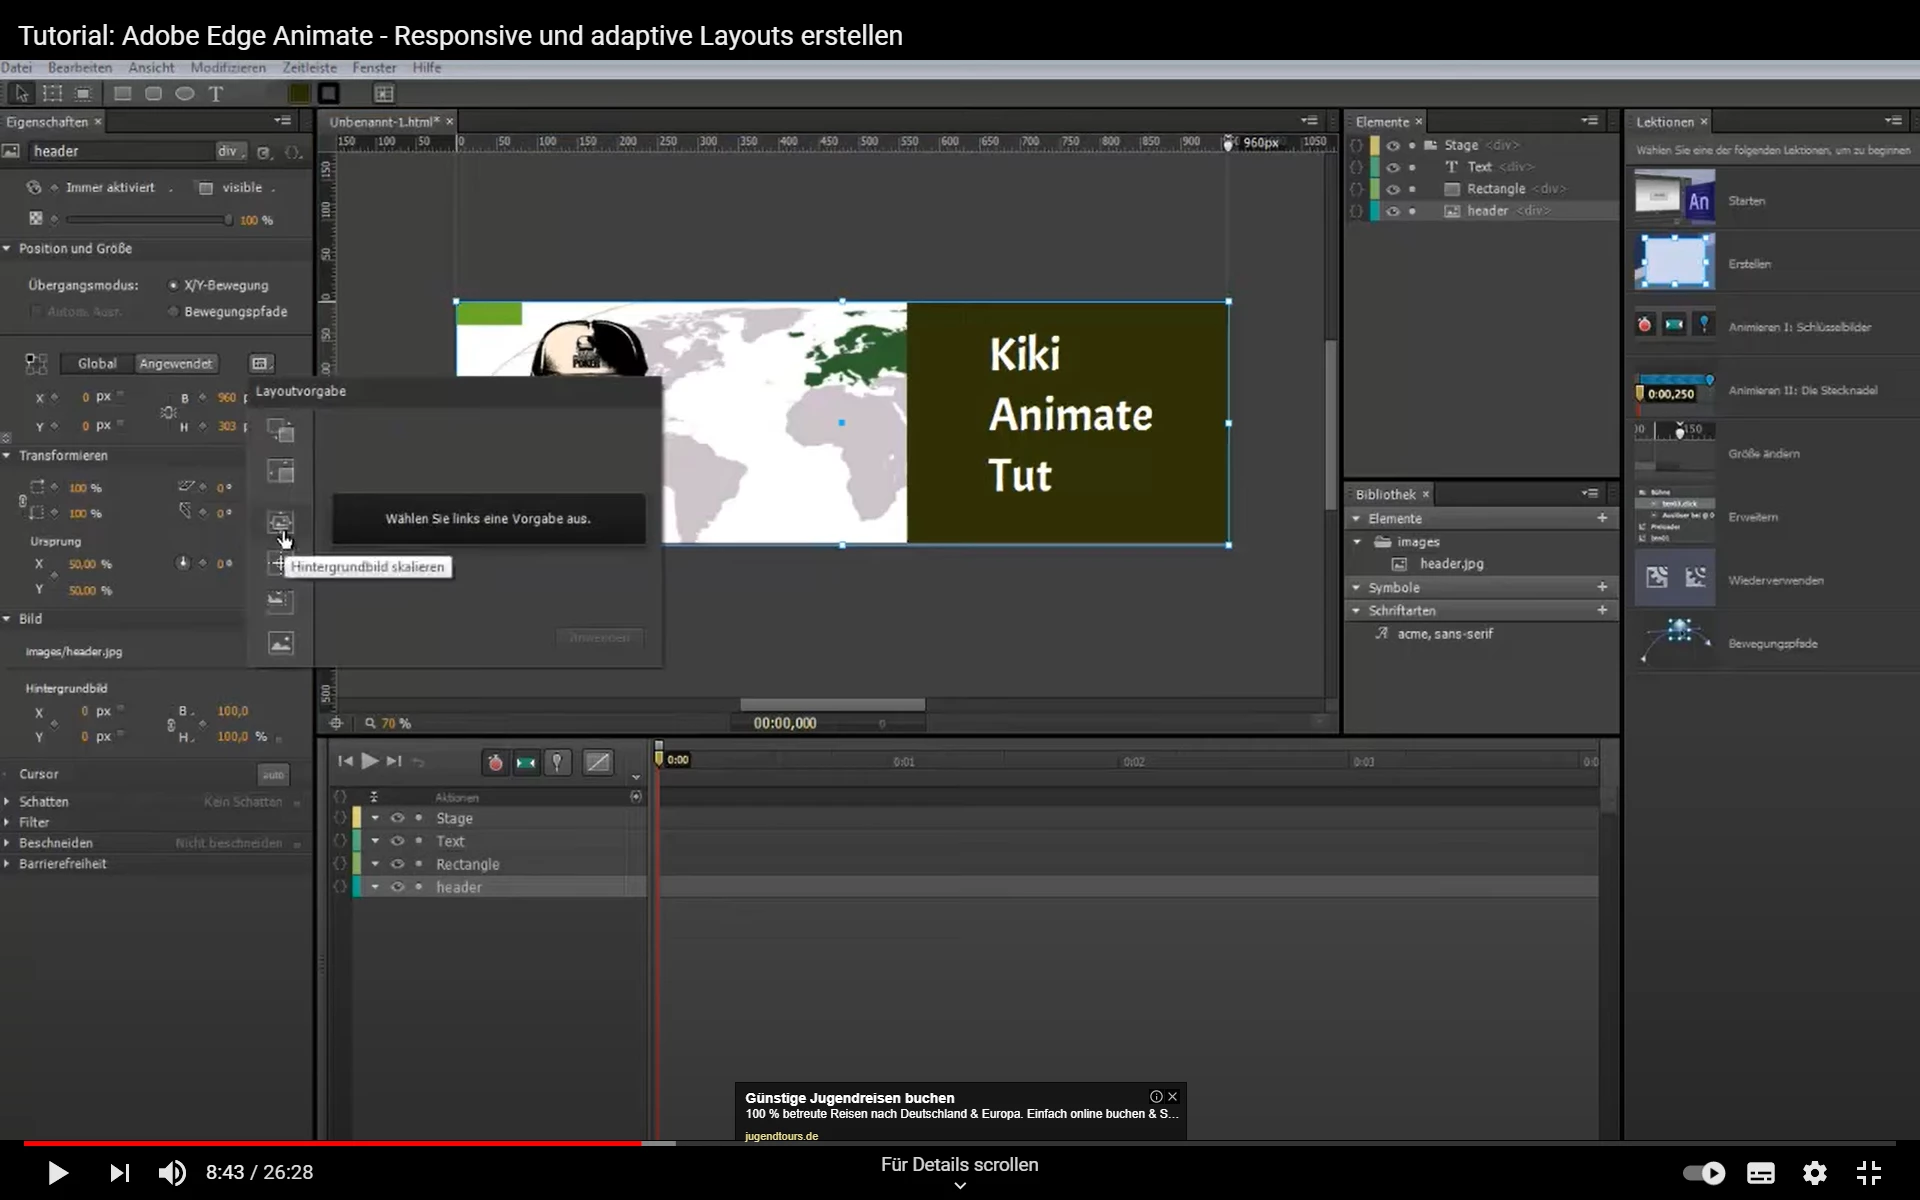Toggle the auto-keyframe stopwatch button
Screen dimensions: 1920x1200
(495, 763)
